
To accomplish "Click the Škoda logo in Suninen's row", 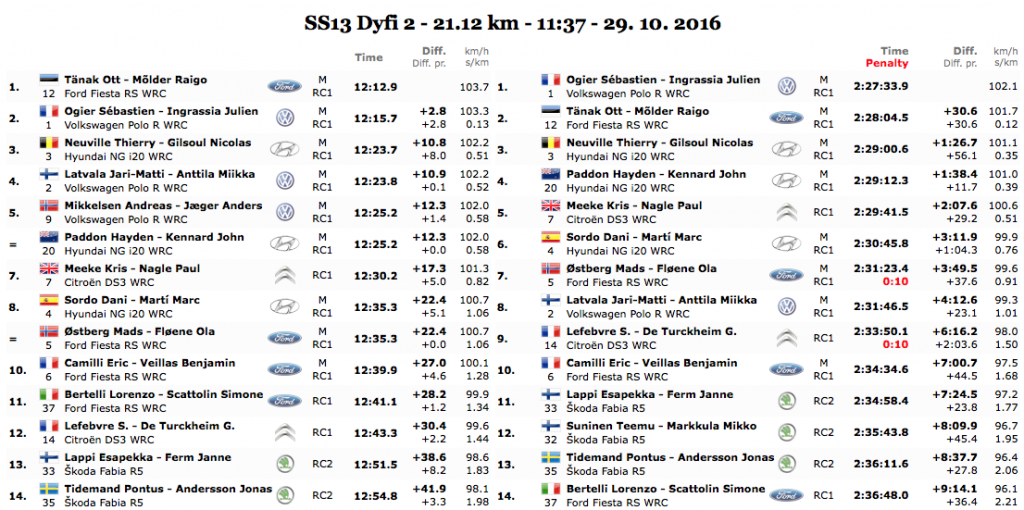I will coord(787,433).
